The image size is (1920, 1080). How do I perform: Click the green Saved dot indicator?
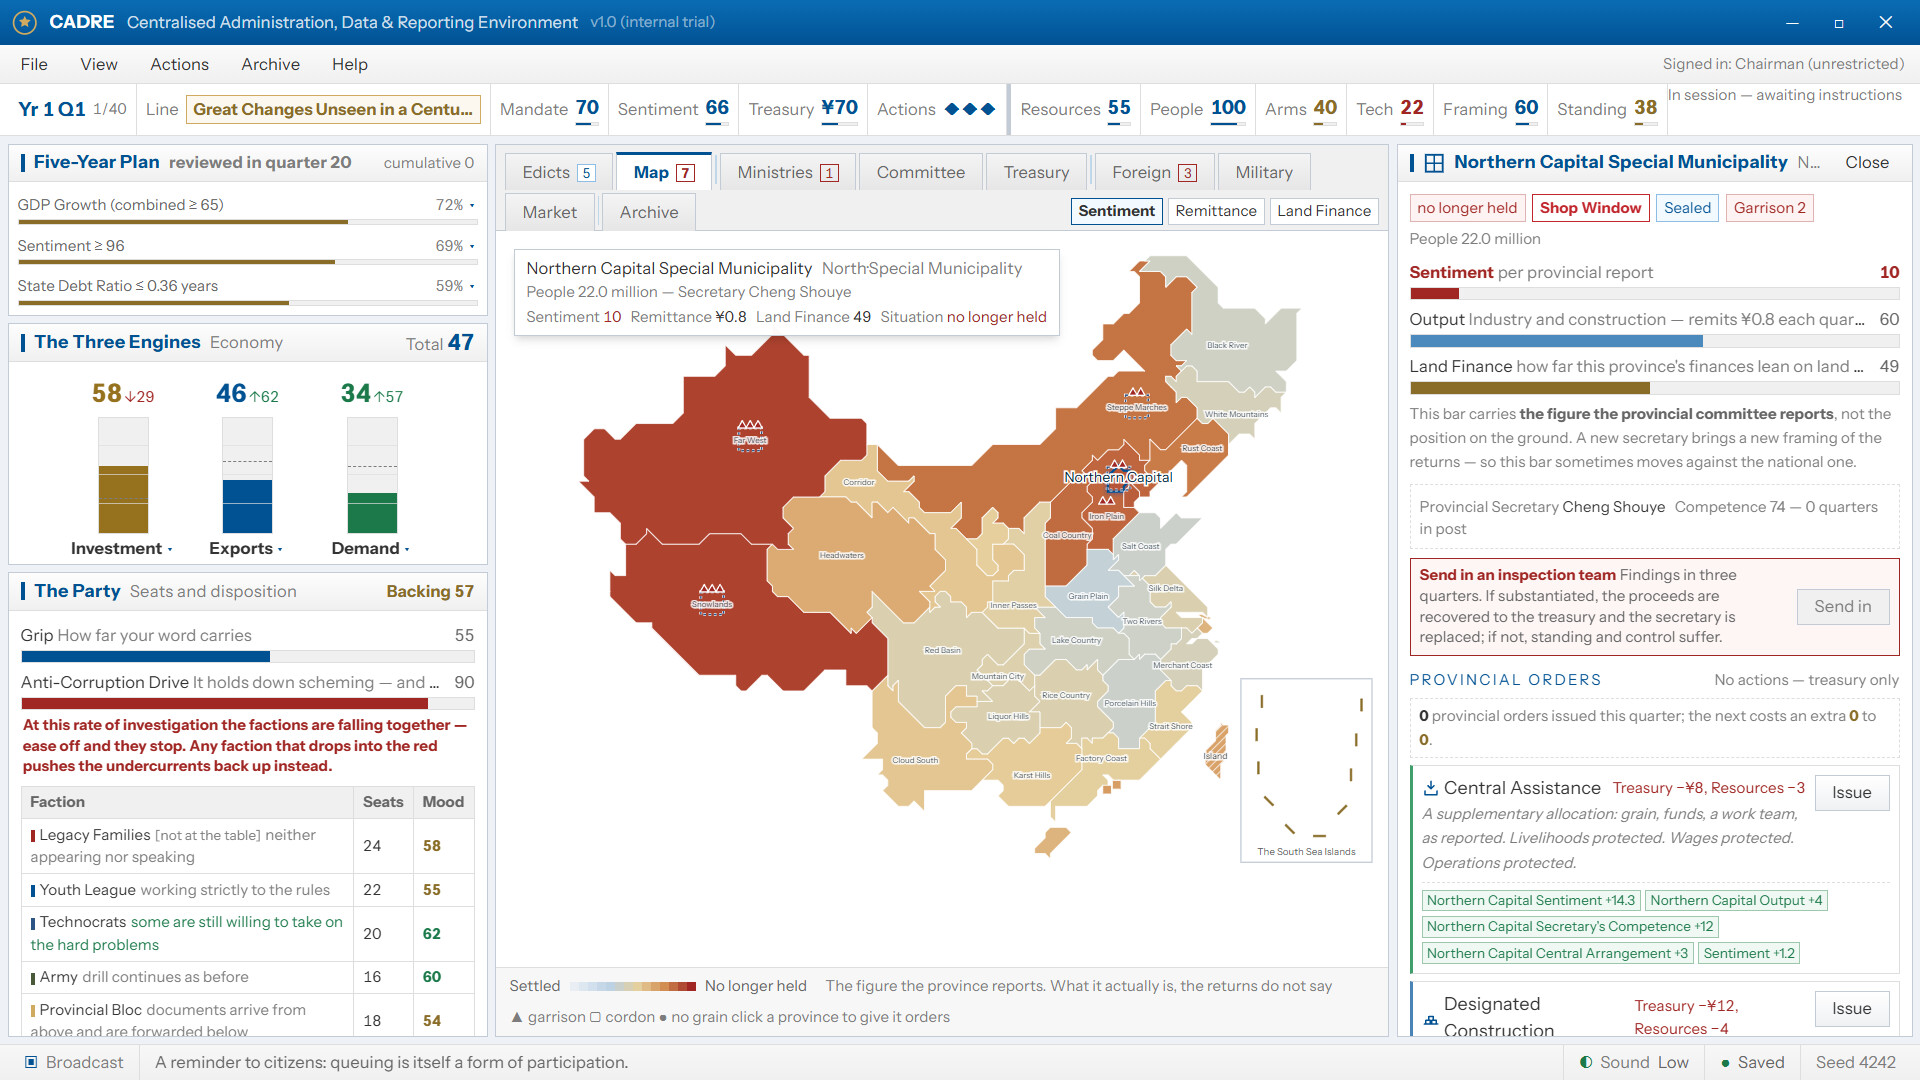pyautogui.click(x=1725, y=1063)
